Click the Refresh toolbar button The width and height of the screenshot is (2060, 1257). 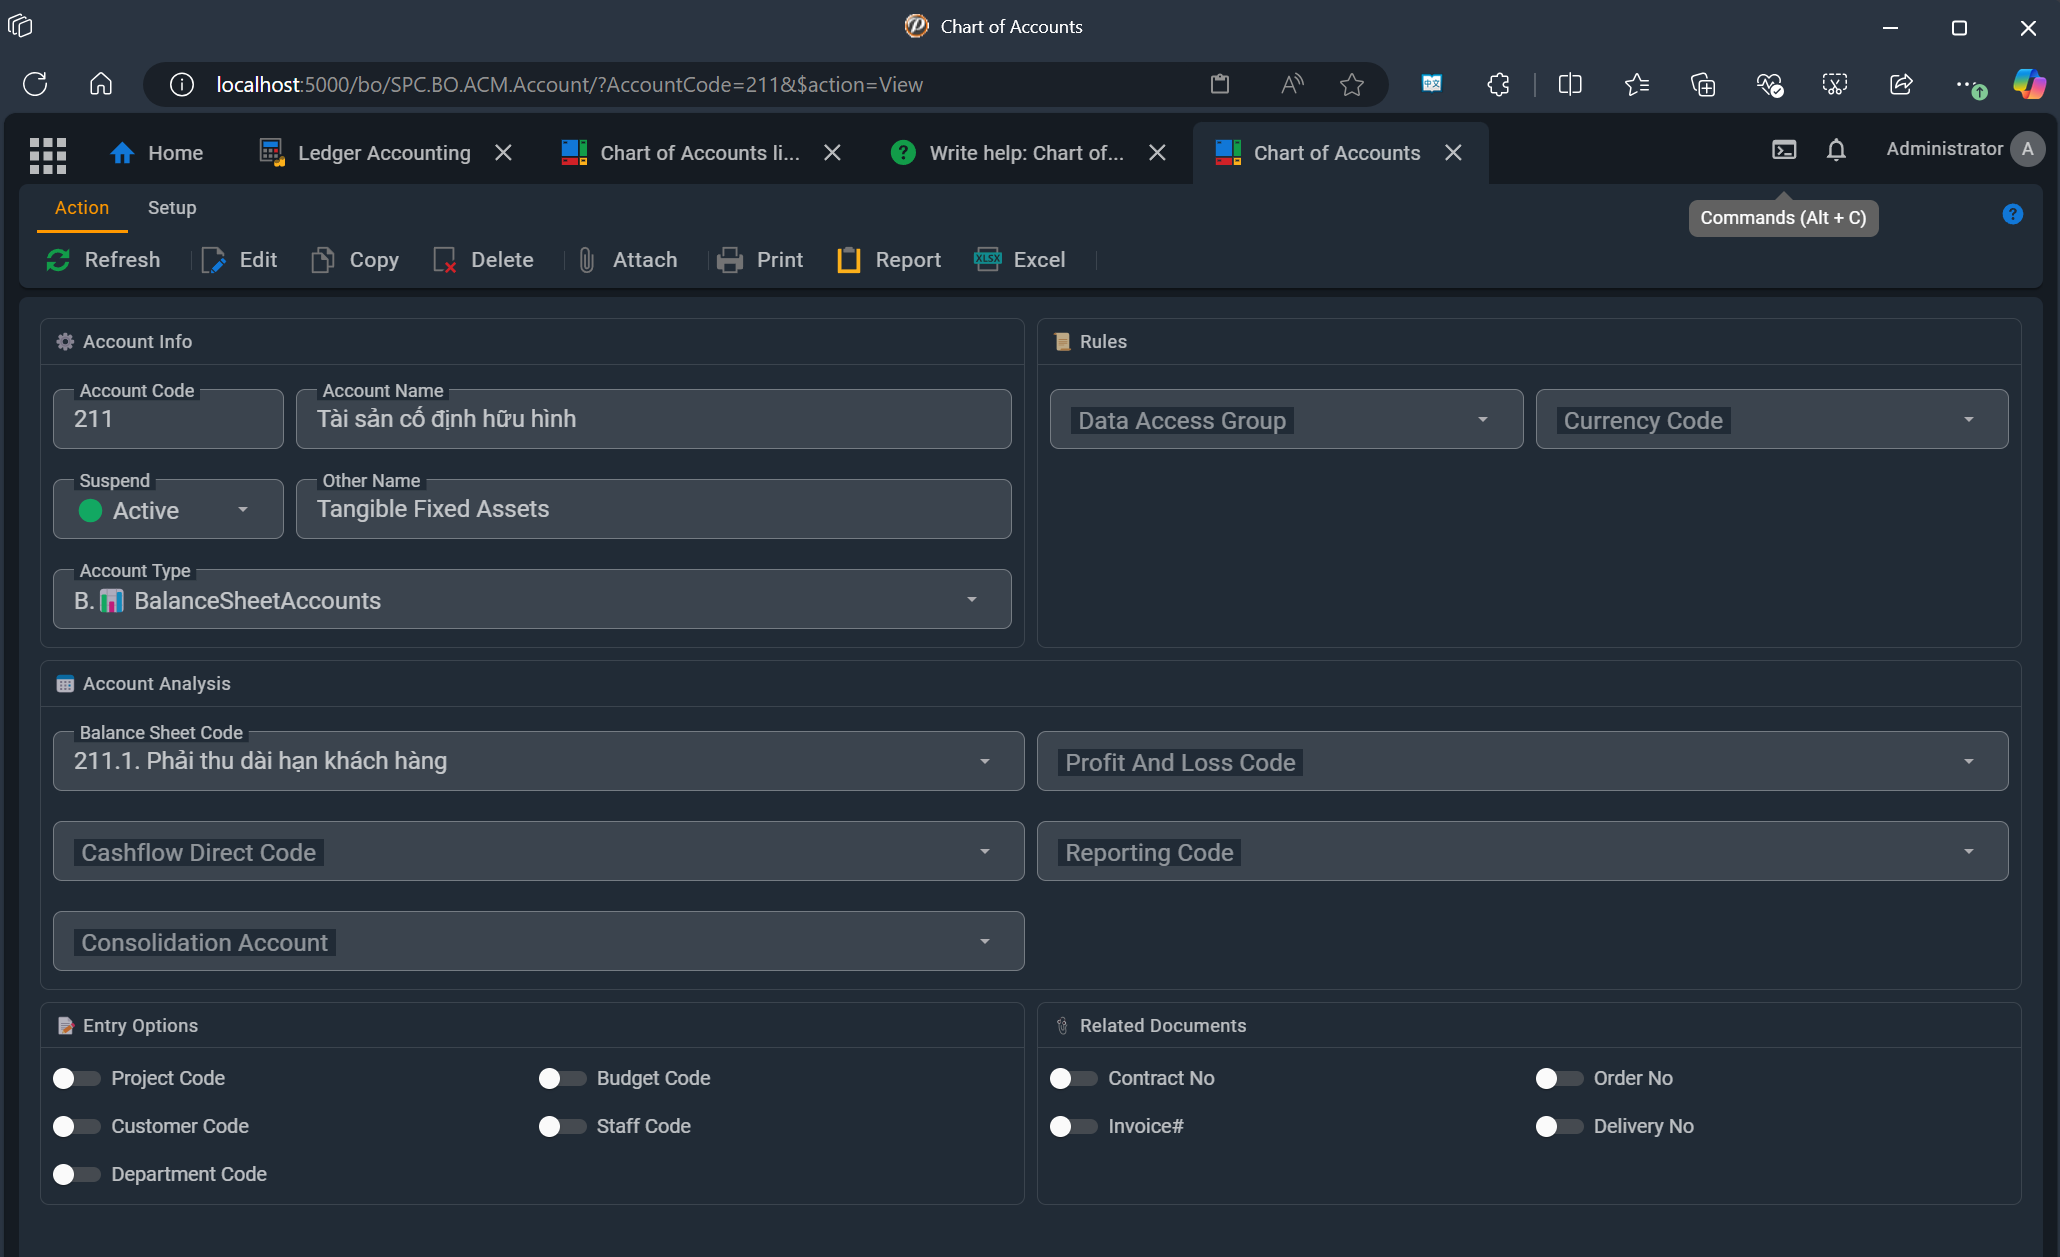tap(103, 260)
